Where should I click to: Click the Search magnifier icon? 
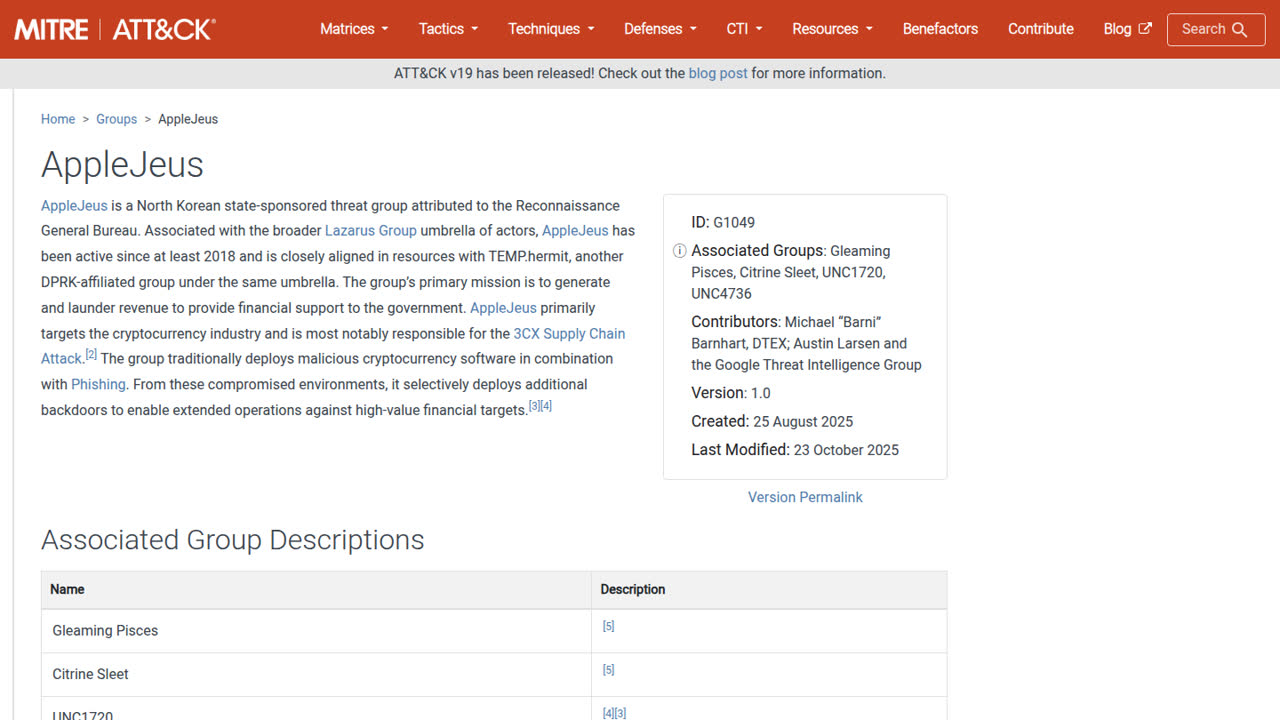coord(1240,30)
